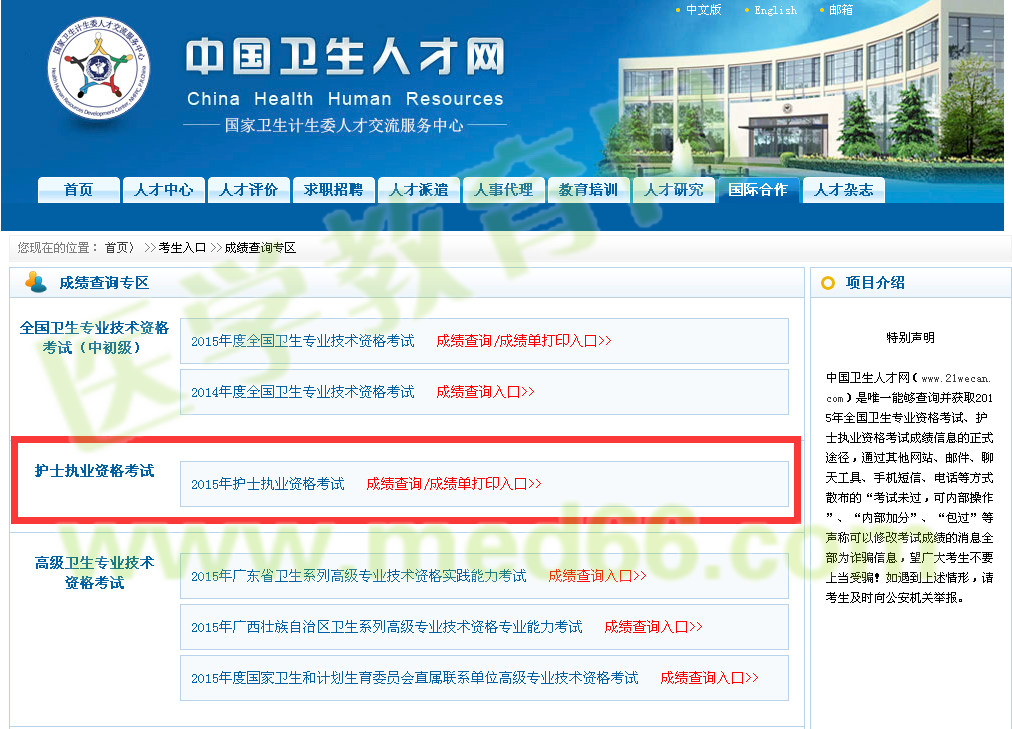Open 2014年度 exam 成绩查询入口 link
The width and height of the screenshot is (1012, 729).
[485, 392]
